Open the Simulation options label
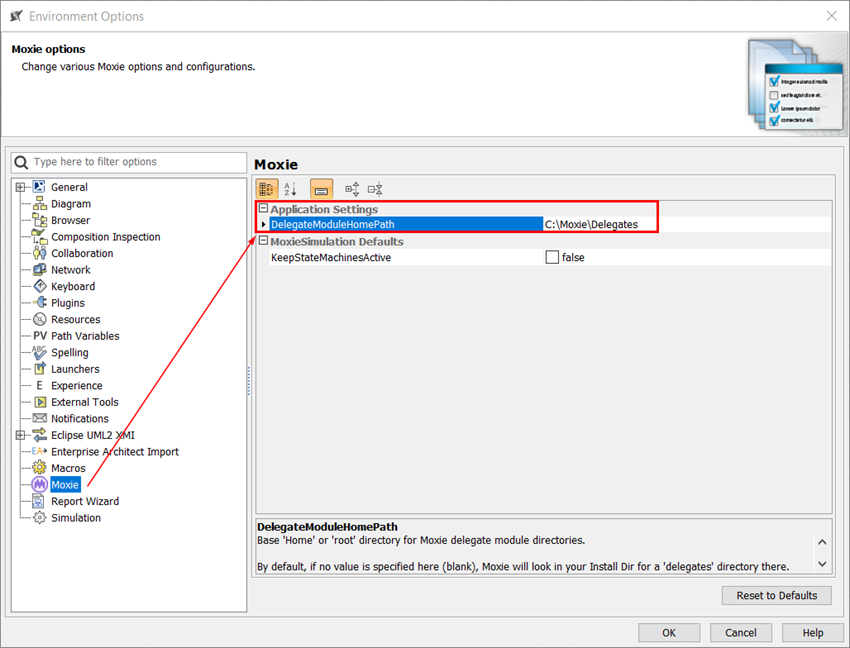This screenshot has width=850, height=648. (76, 518)
